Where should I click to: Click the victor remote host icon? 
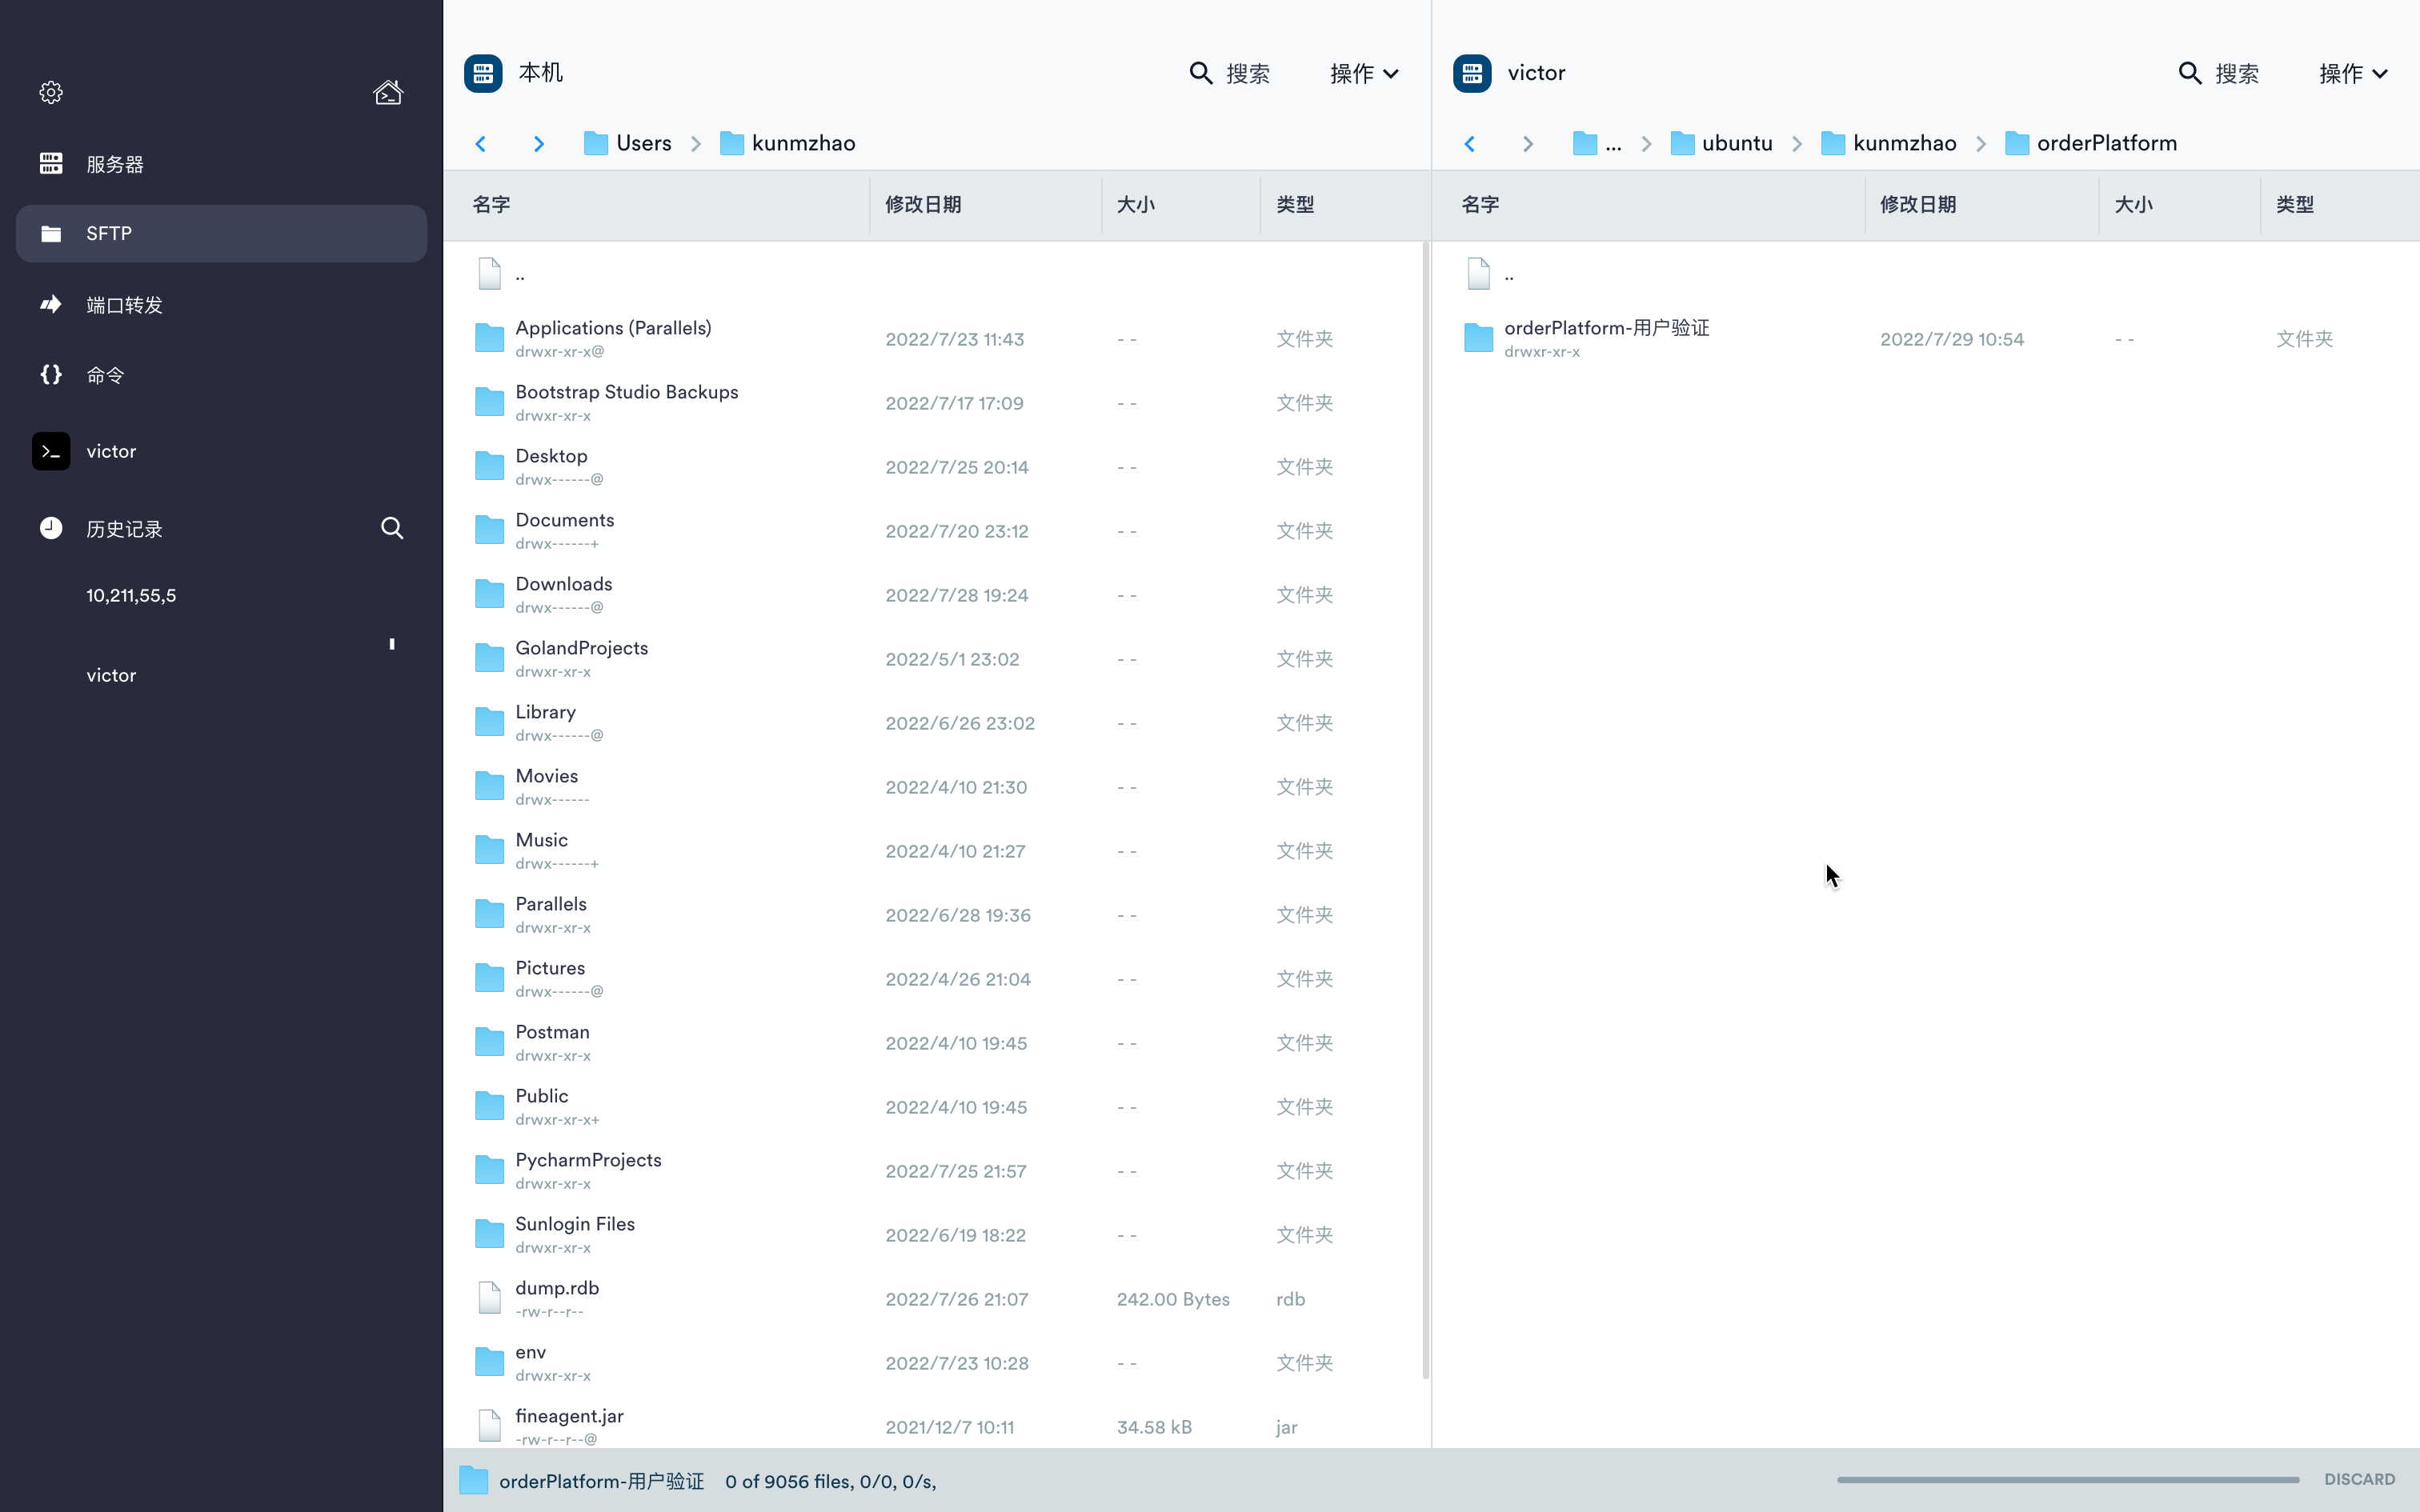click(1472, 73)
